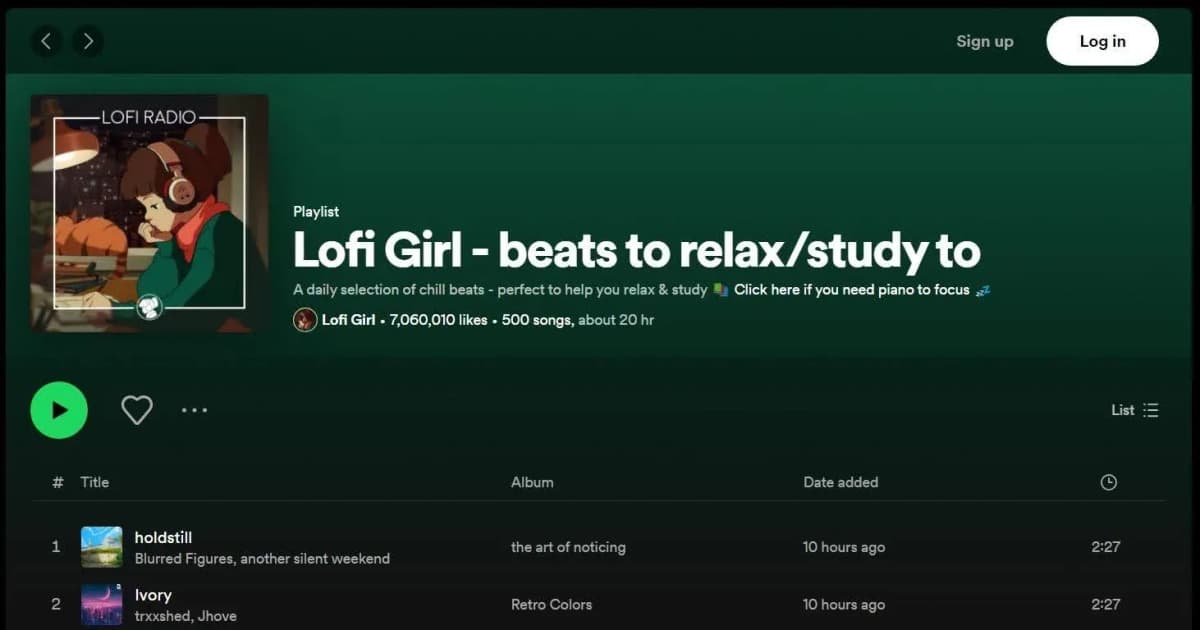Viewport: 1200px width, 630px height.
Task: Open album Retro Colors
Action: [551, 604]
